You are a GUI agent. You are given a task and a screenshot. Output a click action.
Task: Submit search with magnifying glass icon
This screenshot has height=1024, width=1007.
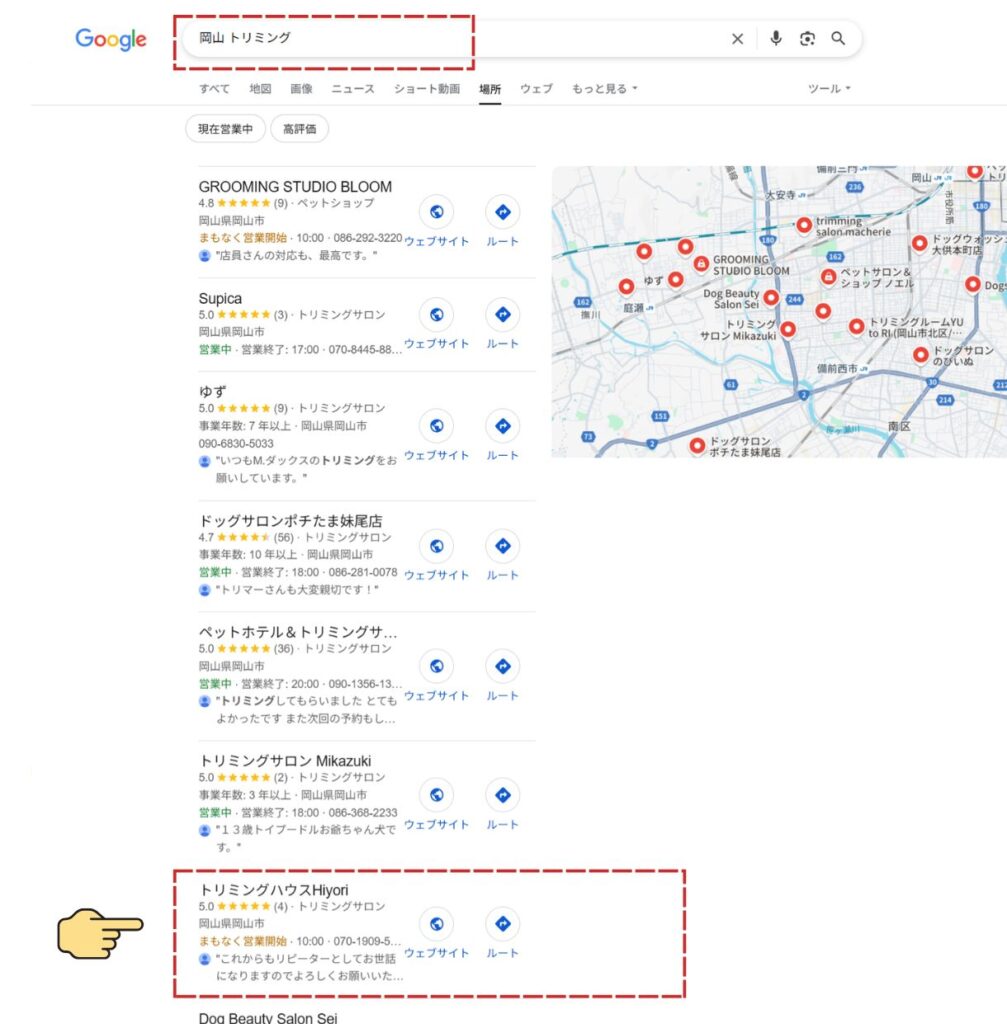coord(838,39)
